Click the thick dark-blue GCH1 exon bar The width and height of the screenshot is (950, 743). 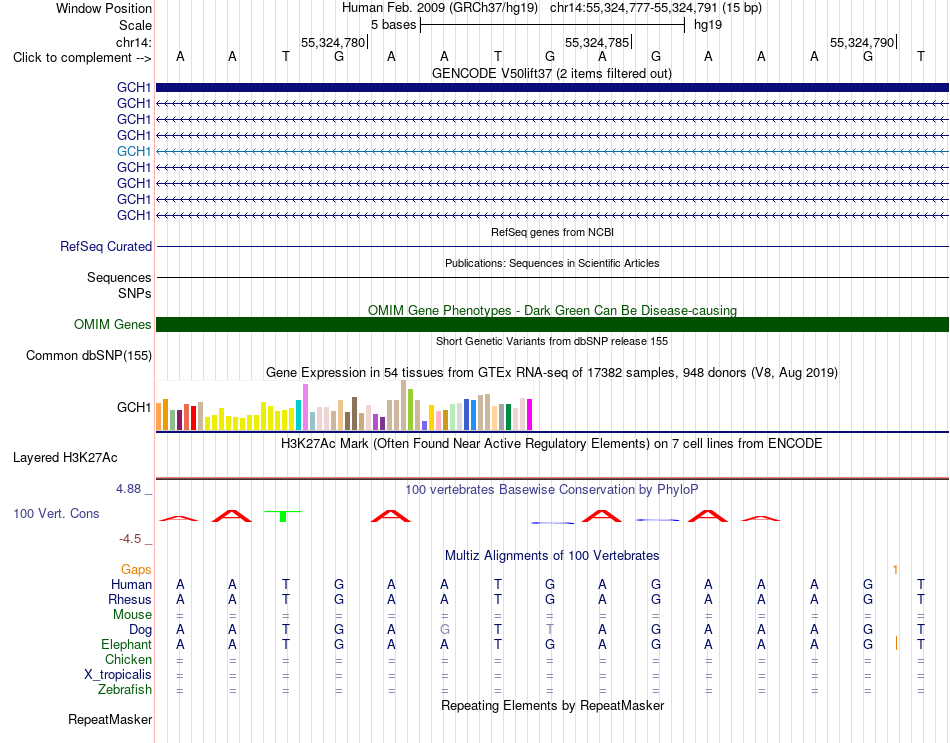pos(552,87)
